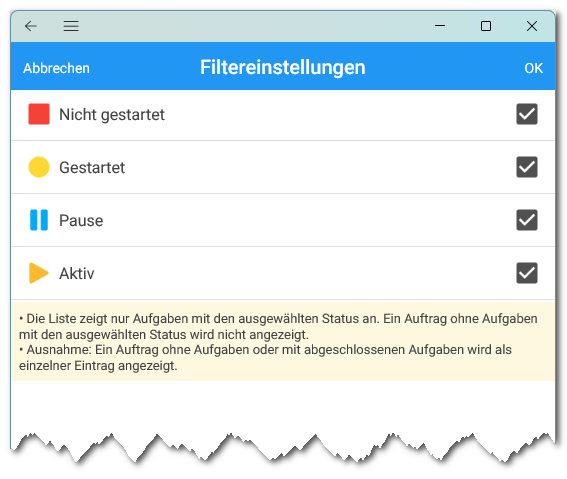Viewport: 567px width, 479px height.
Task: Click the Filtereinstellungen header title
Action: click(283, 68)
